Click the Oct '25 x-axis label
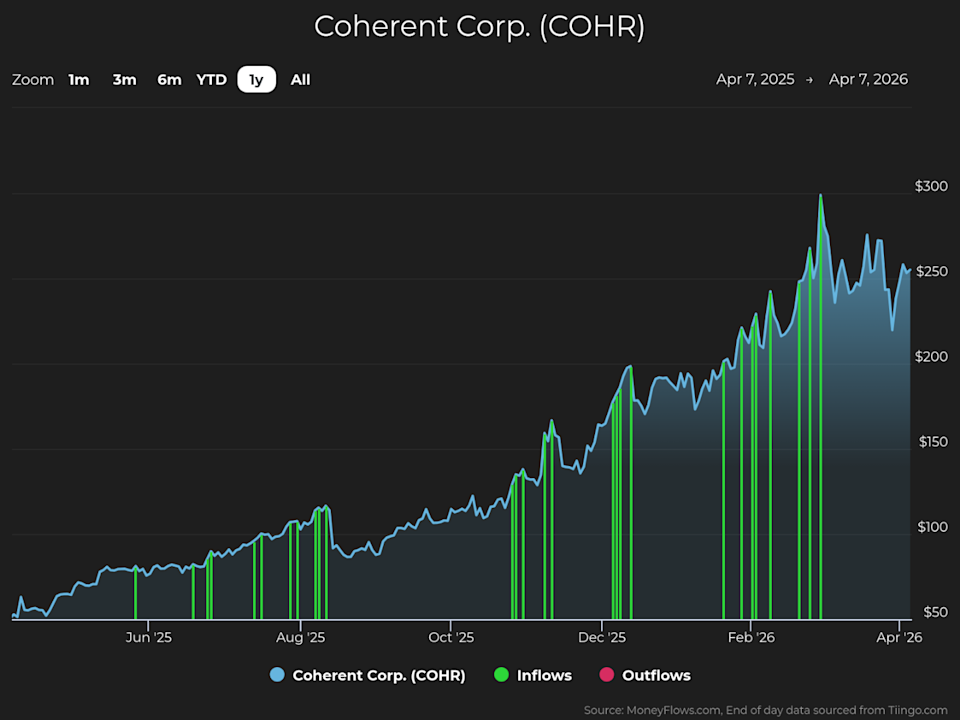 [451, 636]
